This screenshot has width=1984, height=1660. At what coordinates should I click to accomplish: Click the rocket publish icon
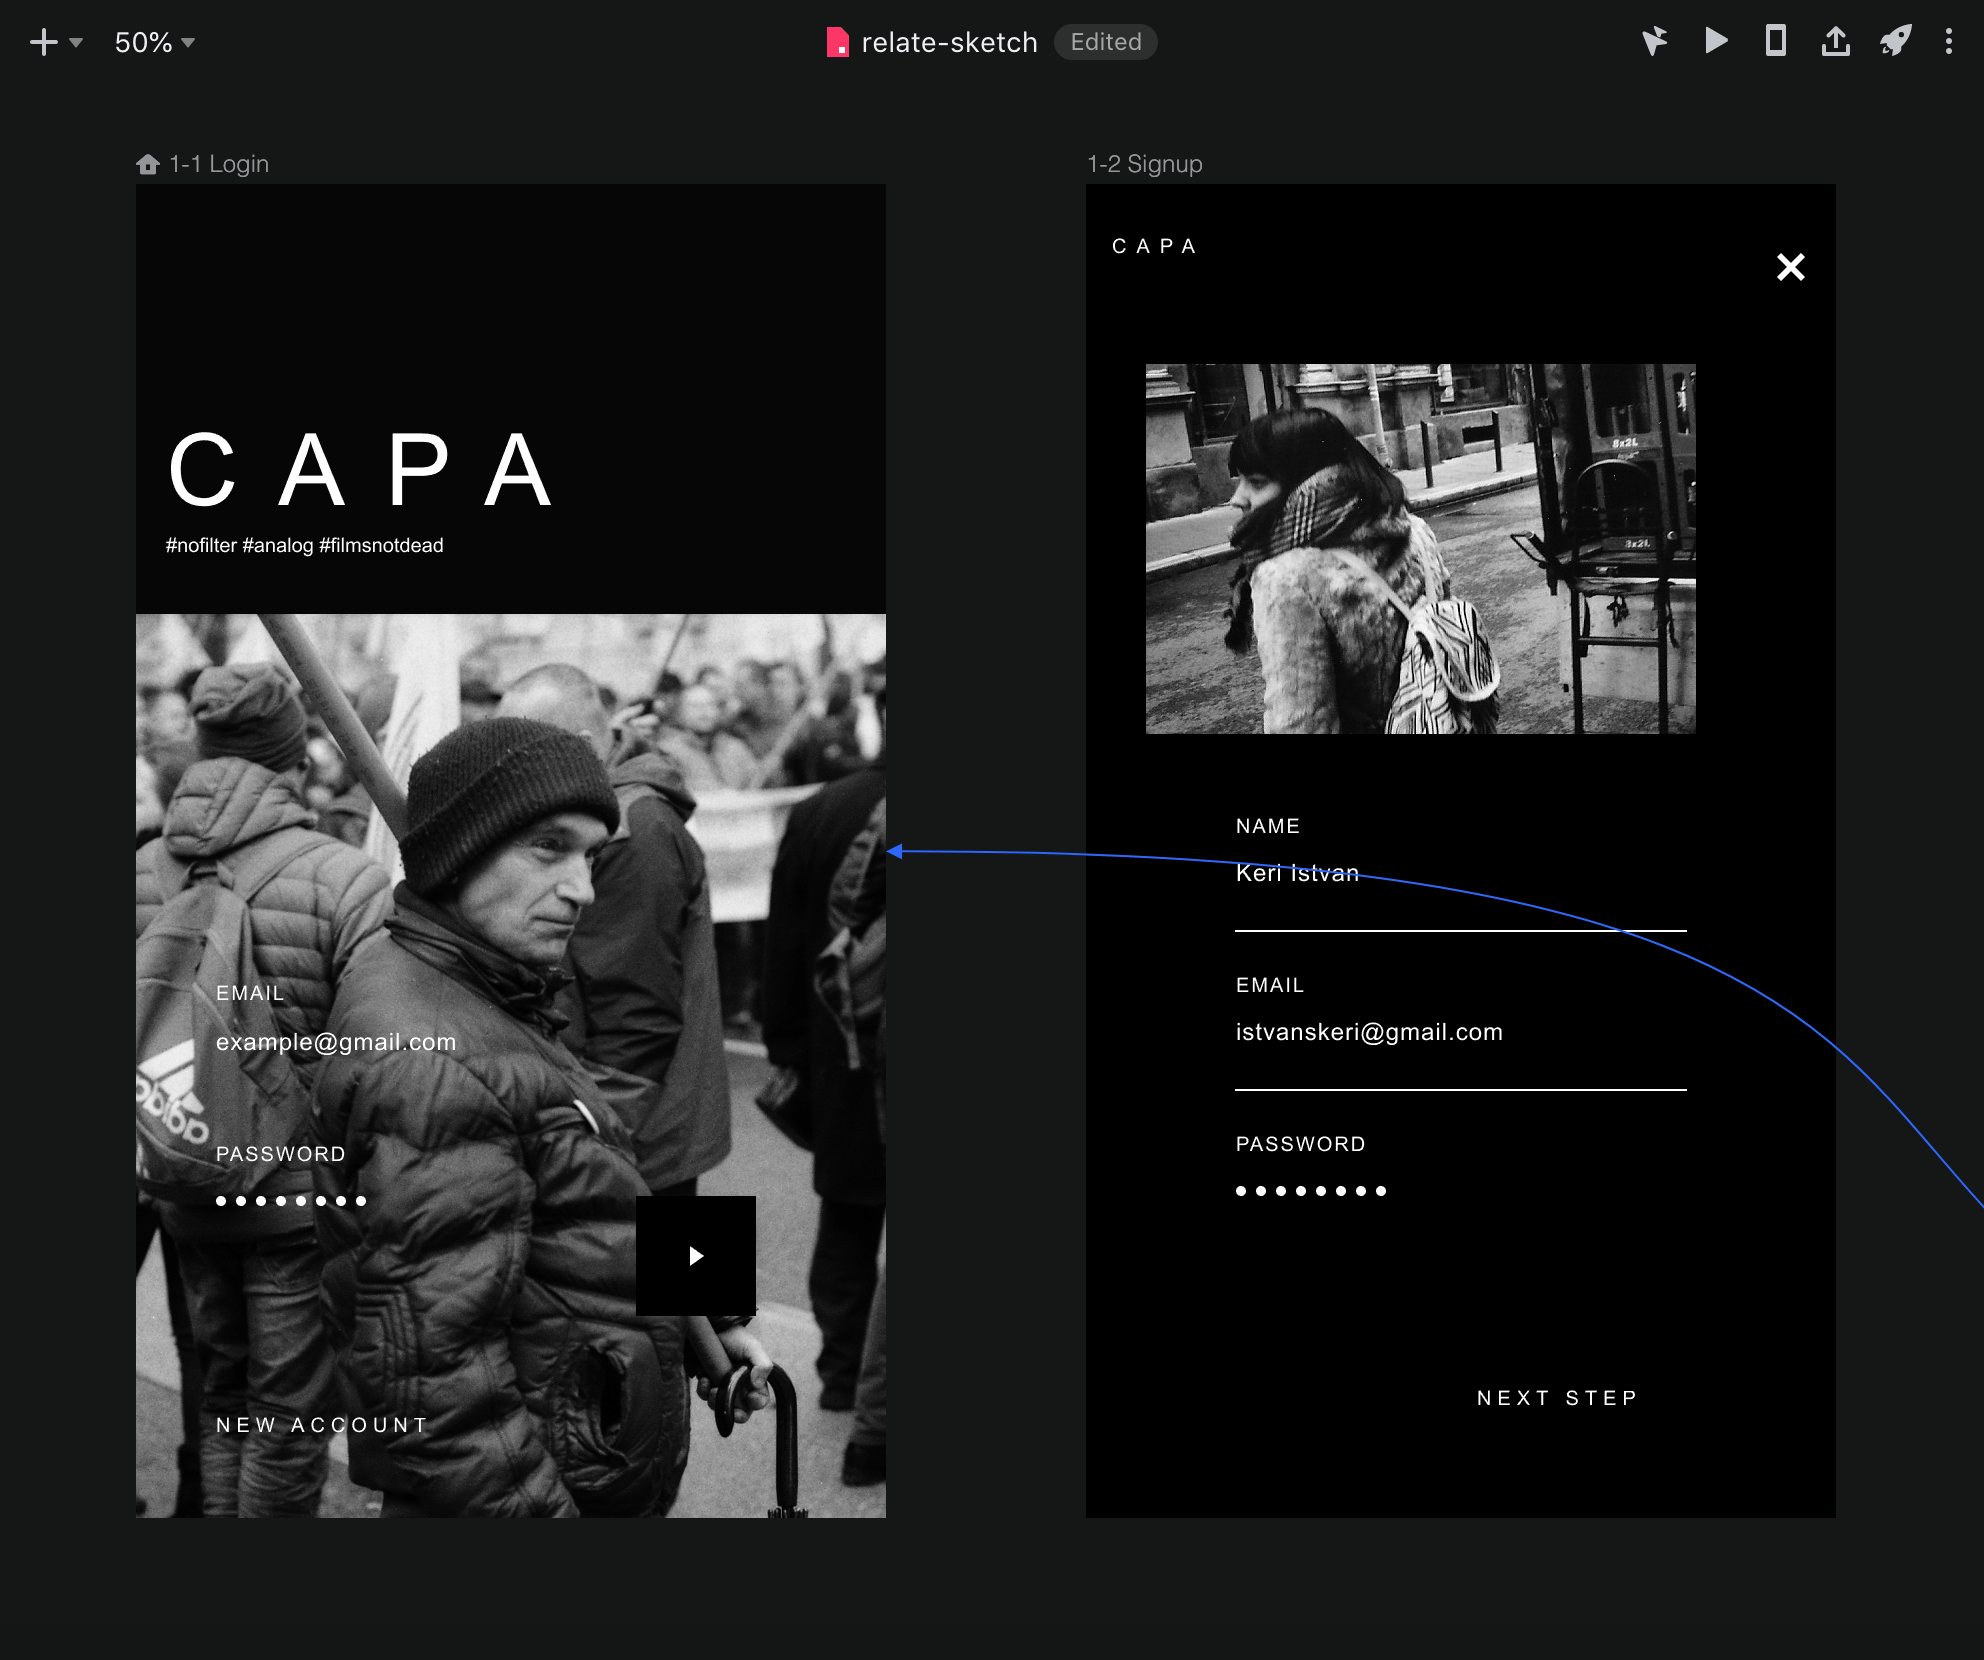[x=1895, y=41]
